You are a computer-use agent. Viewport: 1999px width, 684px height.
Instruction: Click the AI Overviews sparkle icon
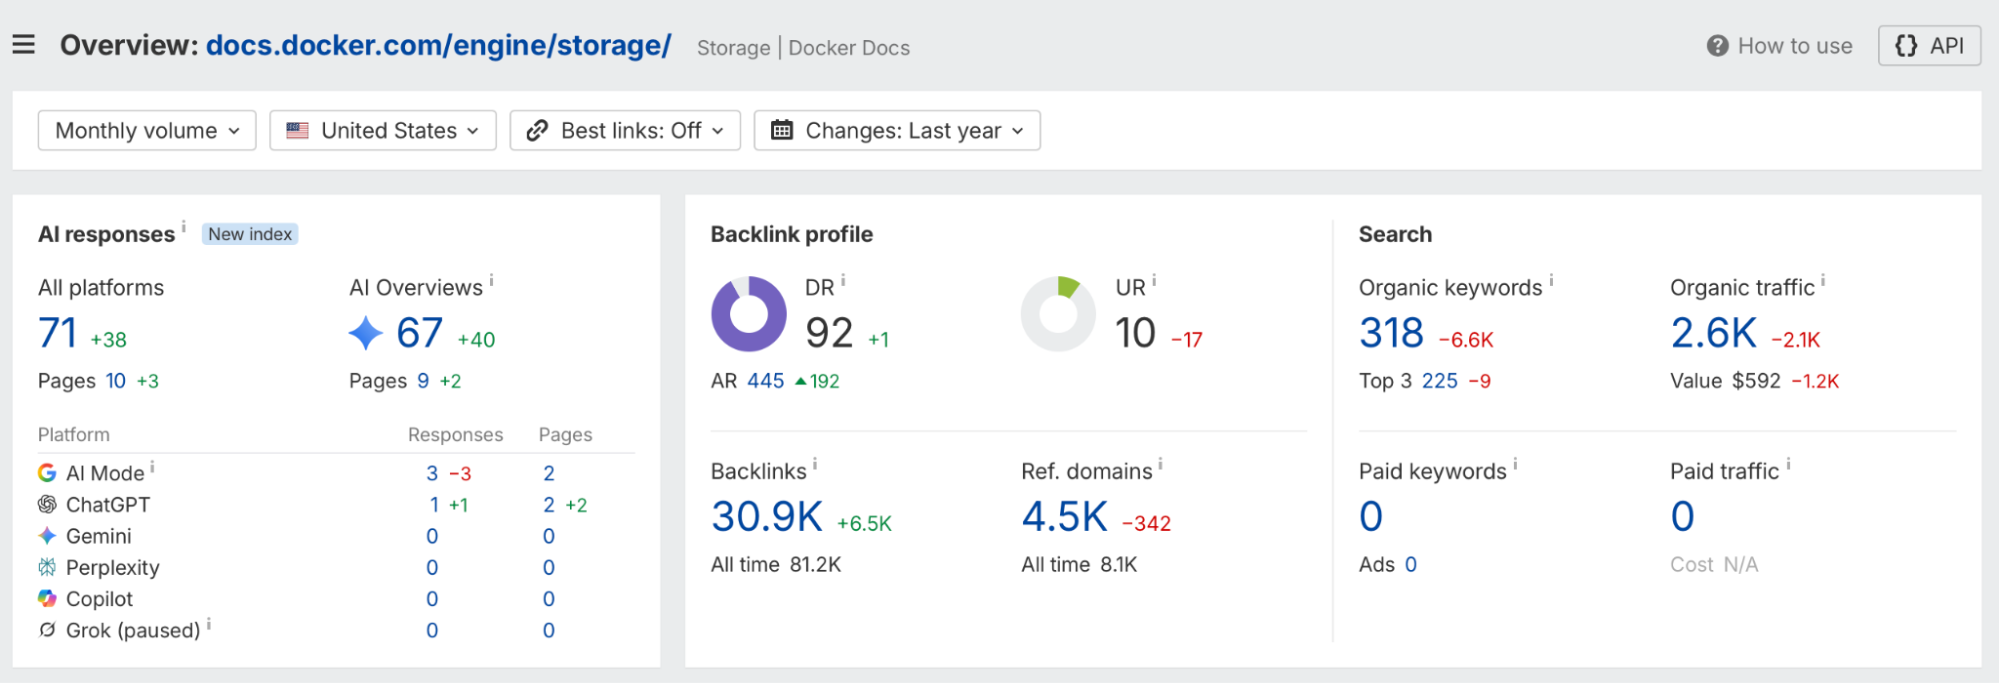click(x=366, y=333)
